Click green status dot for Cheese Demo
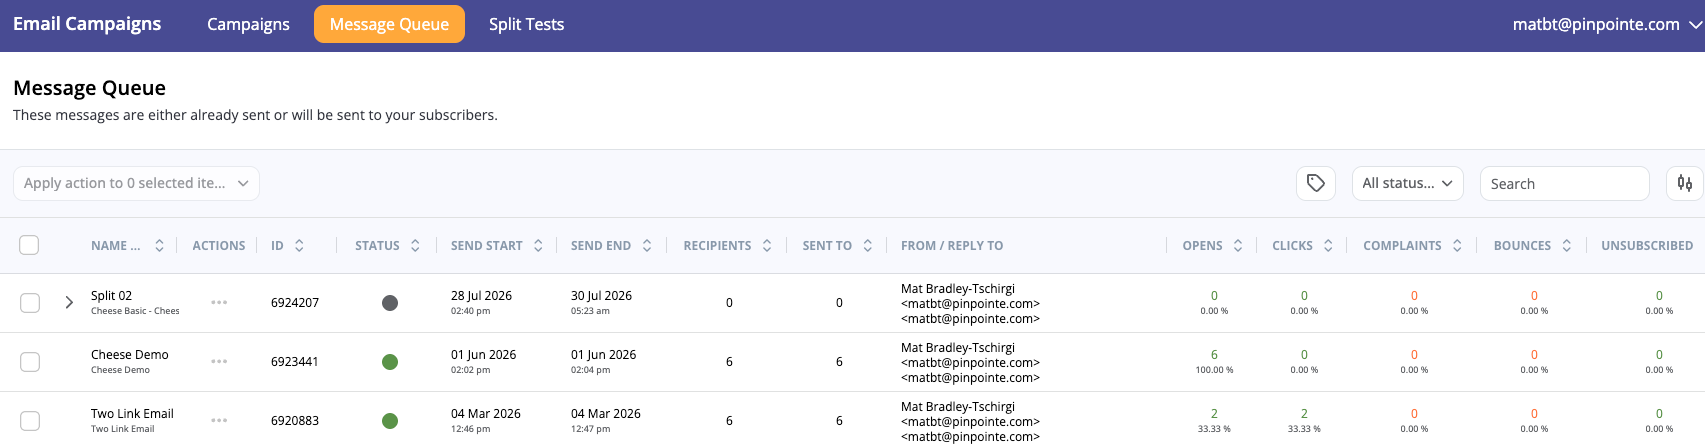Screen dimensions: 1705x446 point(390,362)
